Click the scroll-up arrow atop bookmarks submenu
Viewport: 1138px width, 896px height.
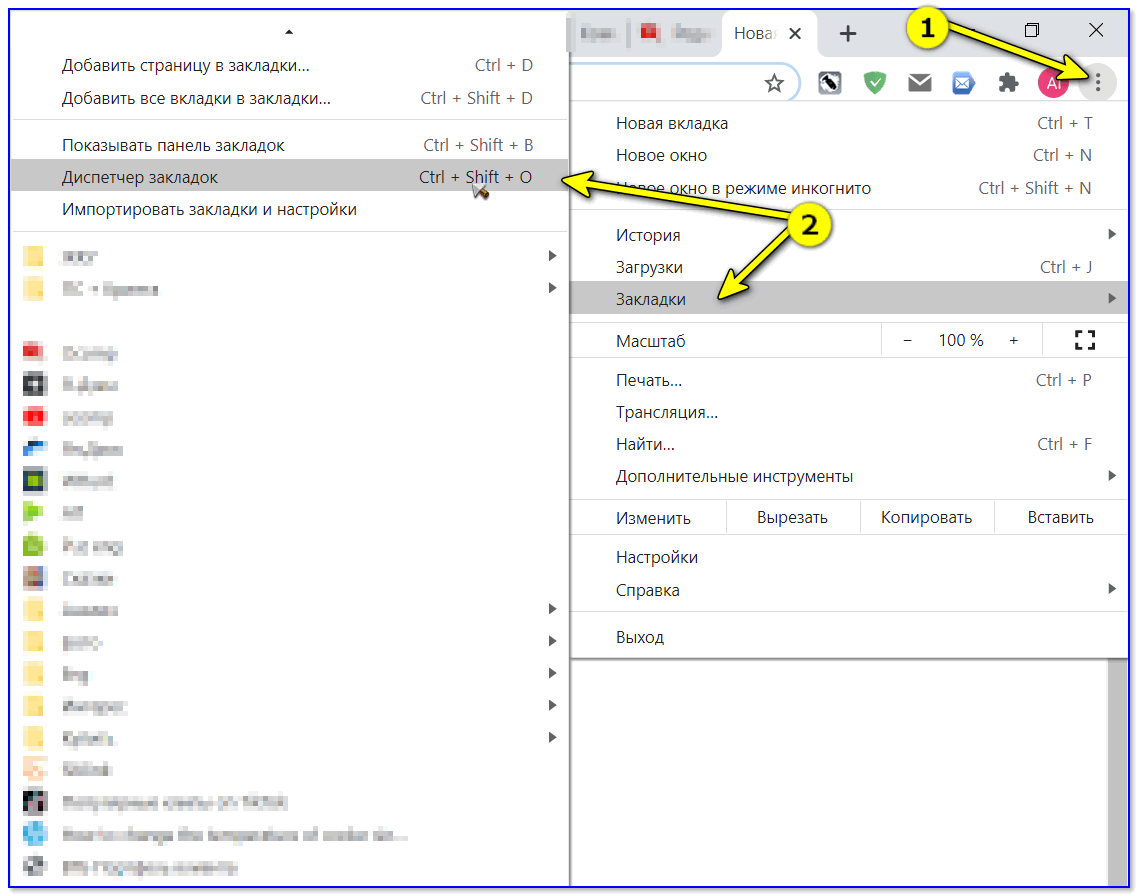(289, 32)
